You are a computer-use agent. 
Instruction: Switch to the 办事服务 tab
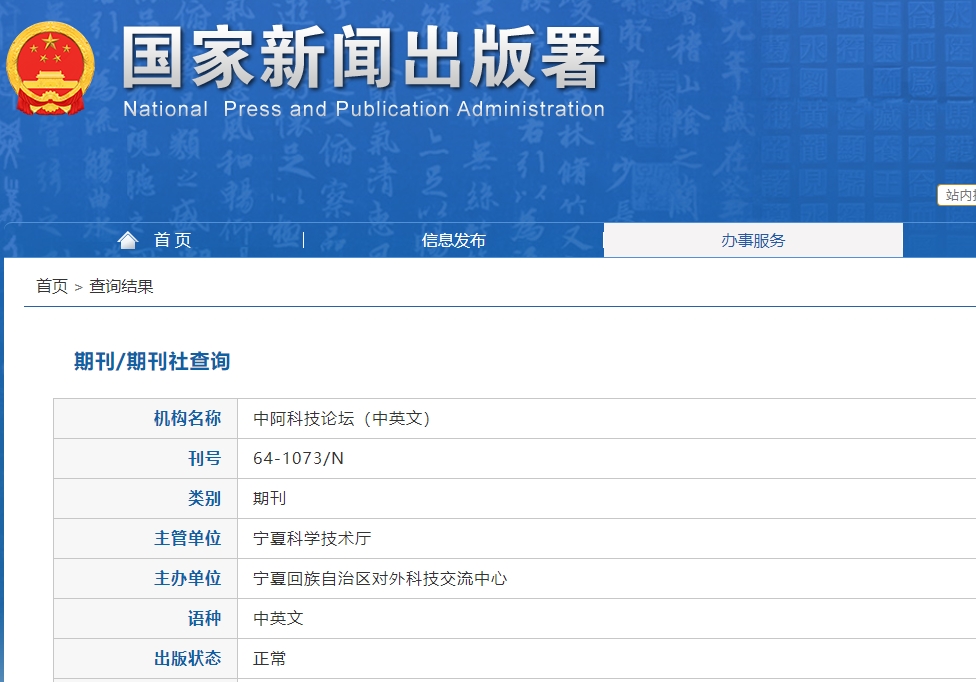753,240
